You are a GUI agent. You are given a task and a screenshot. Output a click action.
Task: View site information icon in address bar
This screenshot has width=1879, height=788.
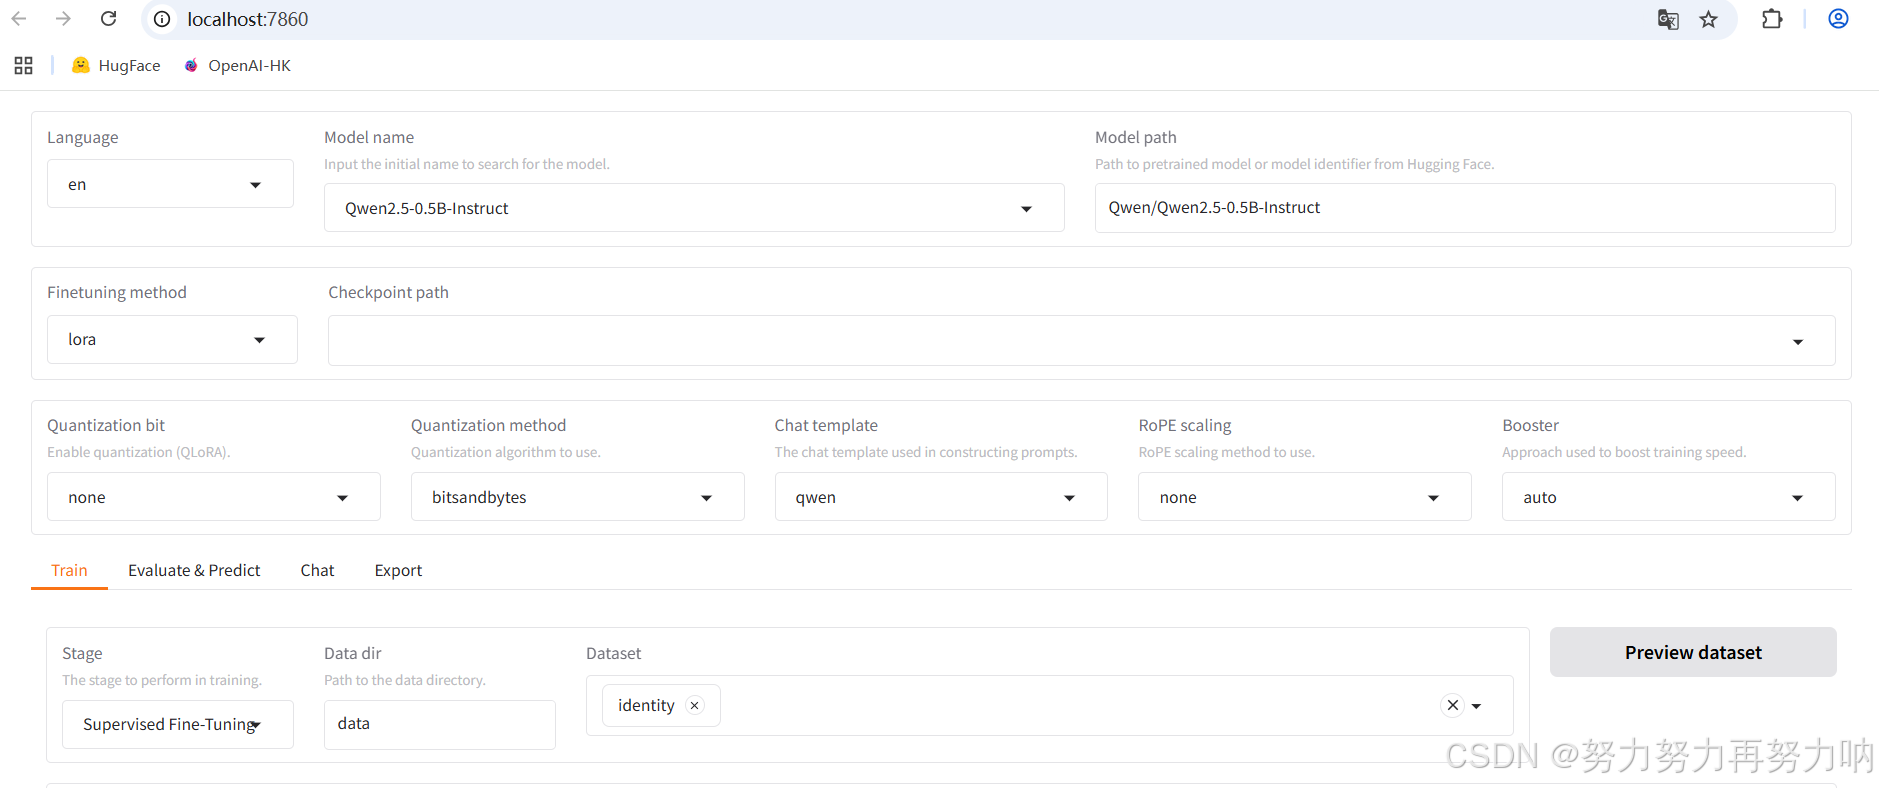pos(162,19)
